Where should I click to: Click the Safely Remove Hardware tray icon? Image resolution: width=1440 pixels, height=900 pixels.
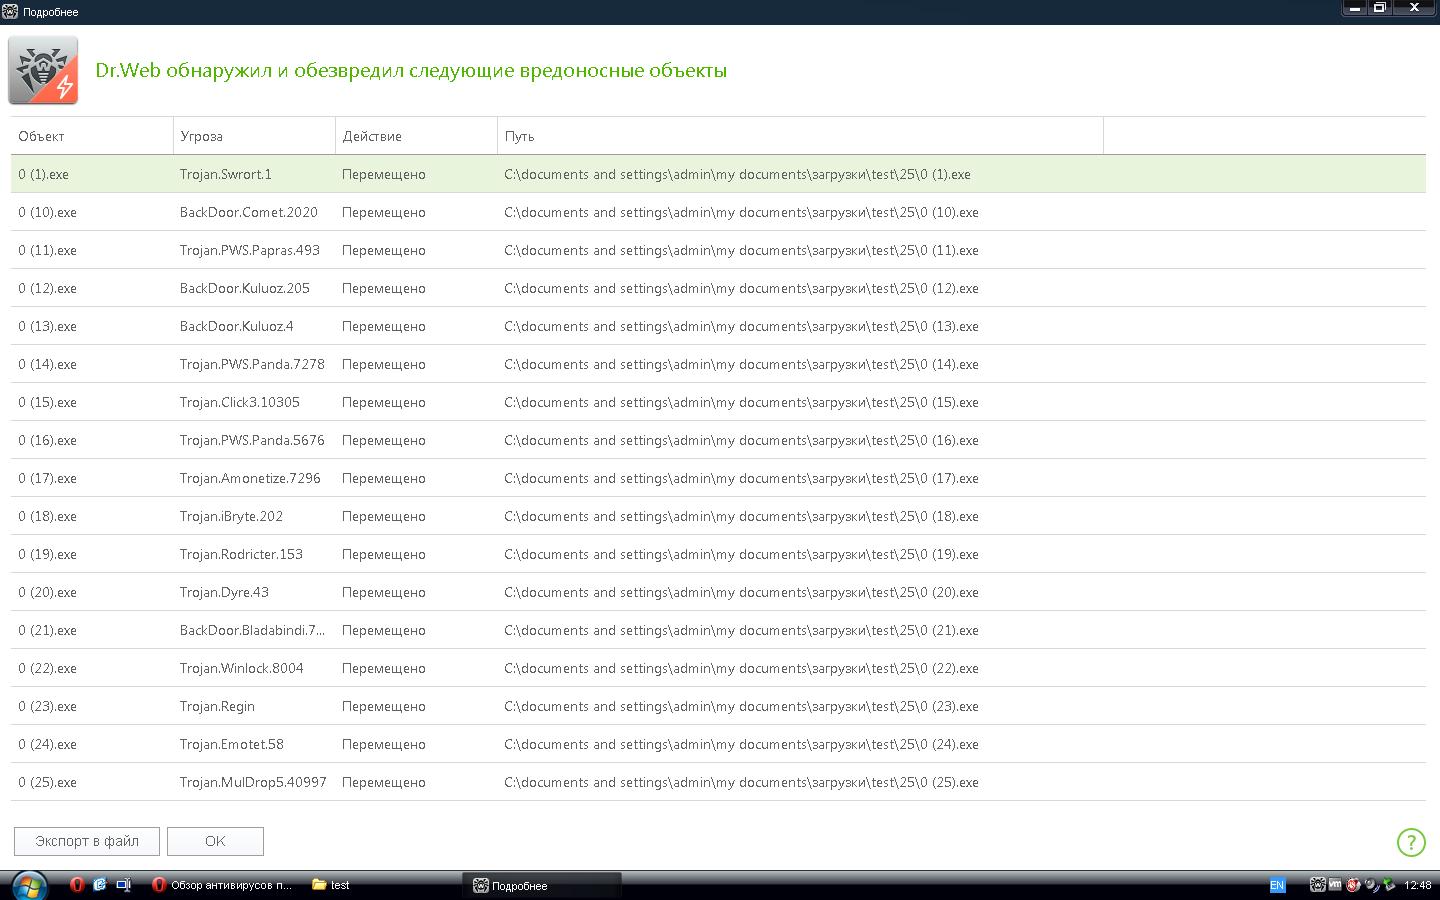(x=1389, y=885)
